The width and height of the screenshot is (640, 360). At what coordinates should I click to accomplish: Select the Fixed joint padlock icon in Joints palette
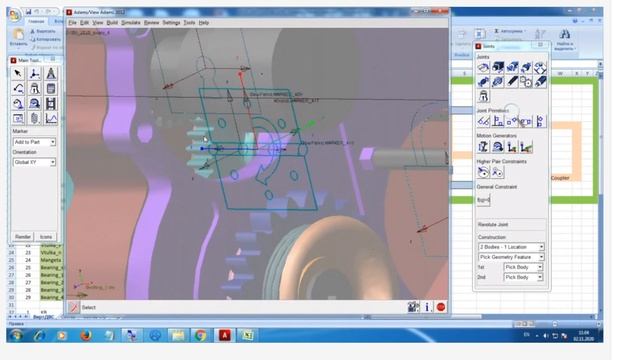[x=484, y=96]
